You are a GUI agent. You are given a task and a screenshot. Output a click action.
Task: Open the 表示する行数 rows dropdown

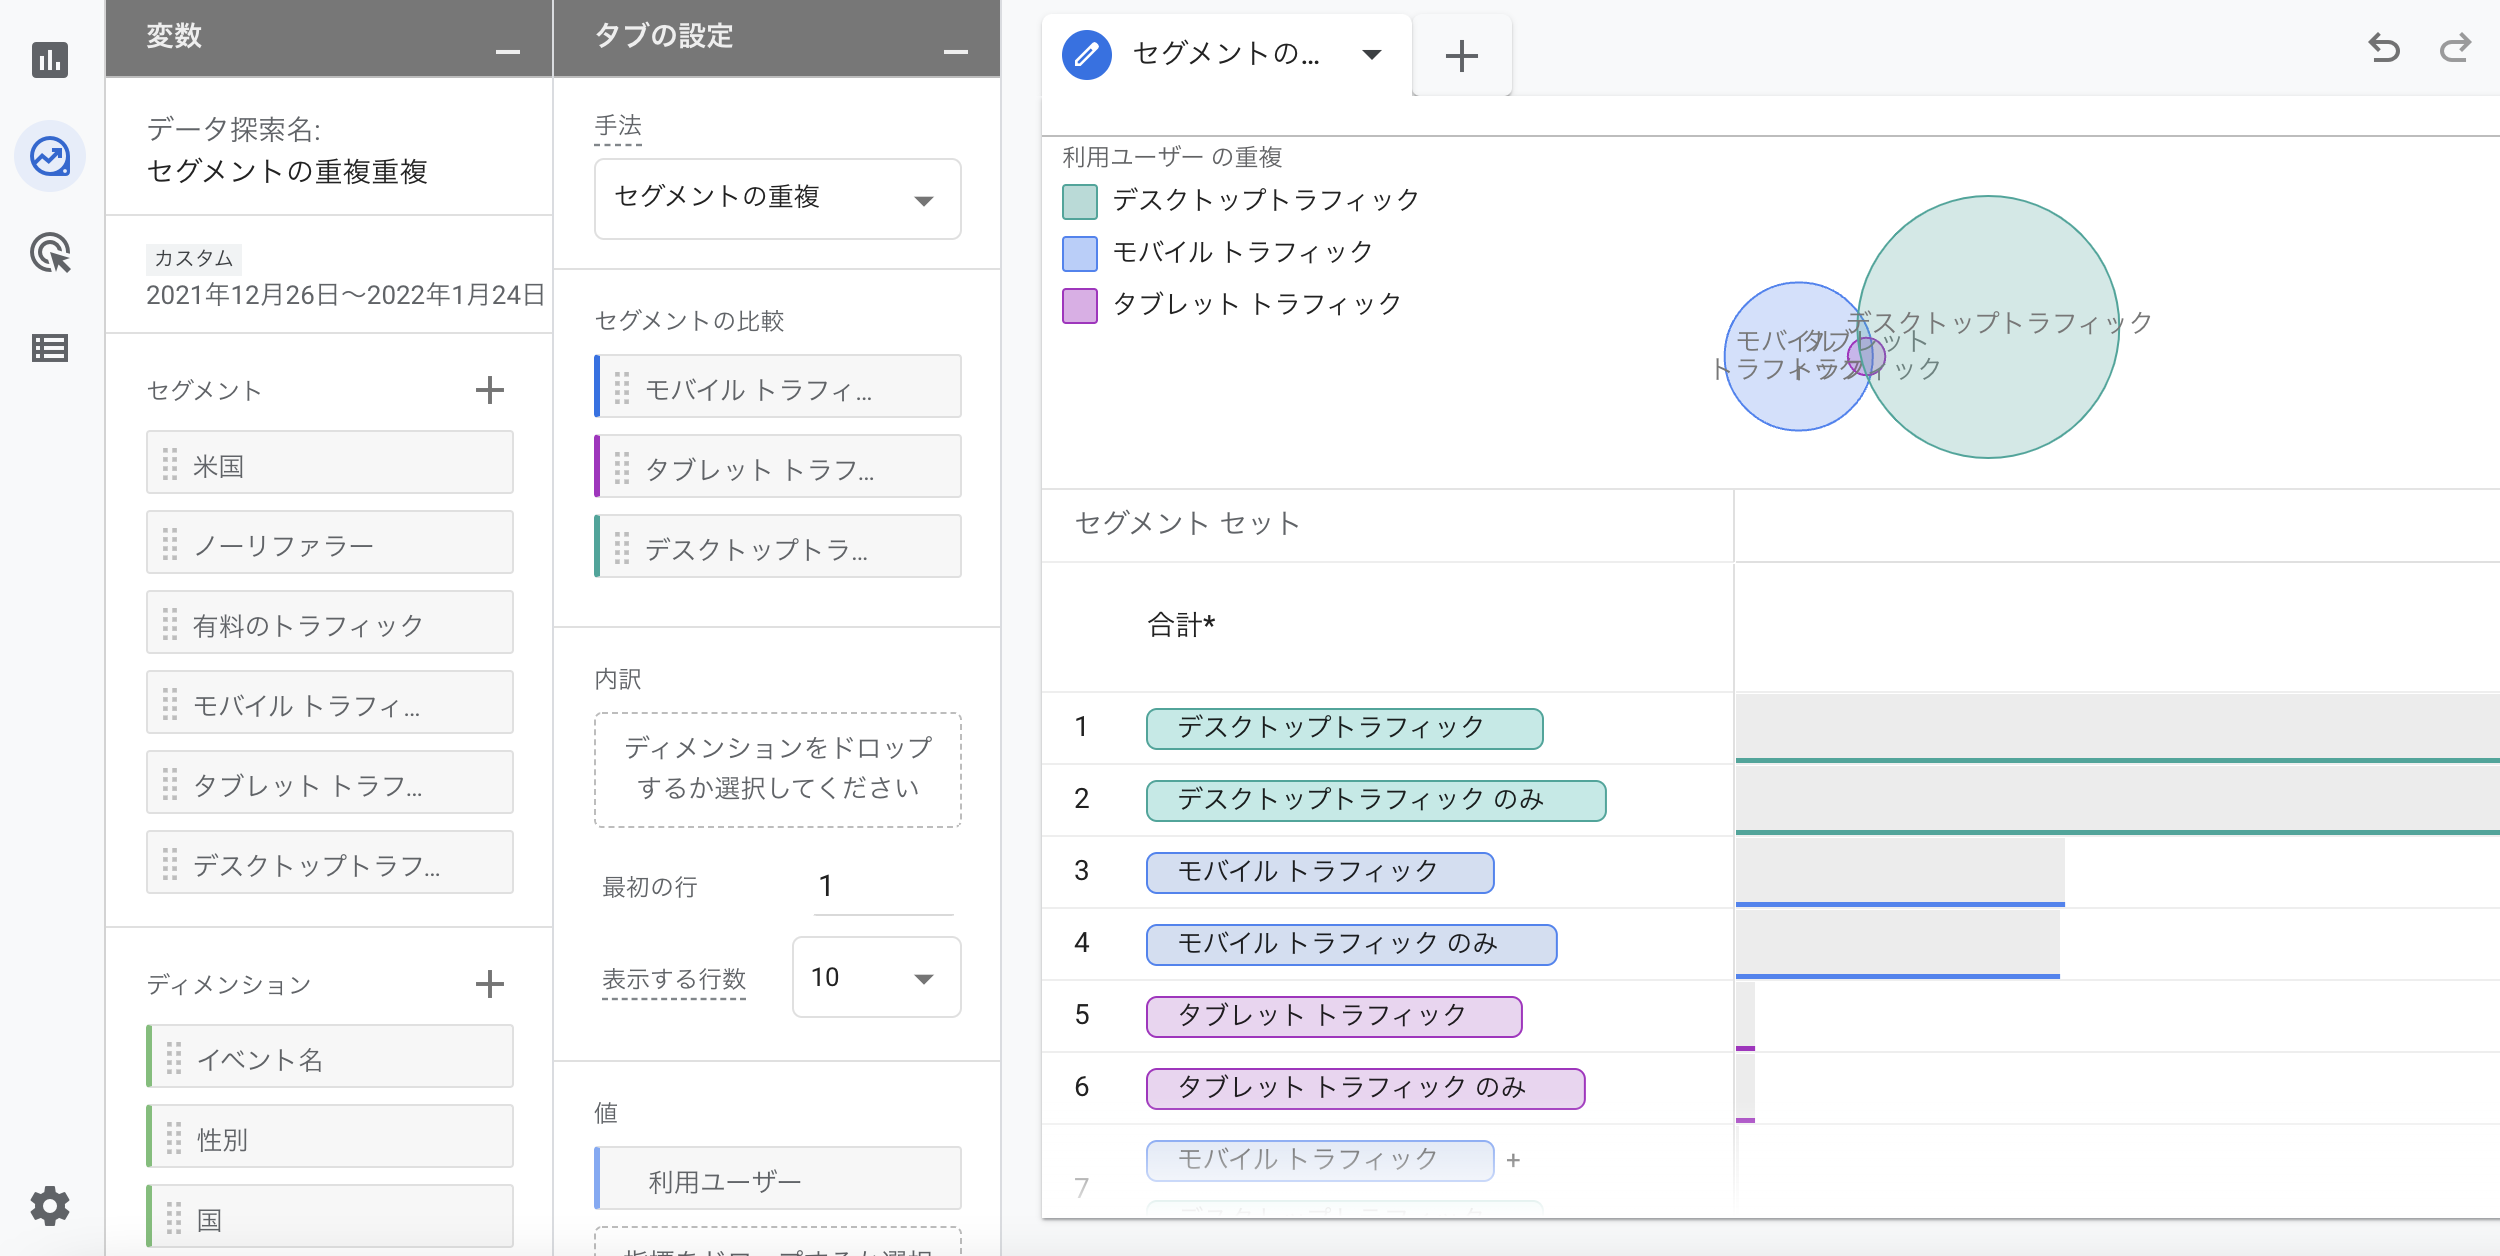[876, 977]
